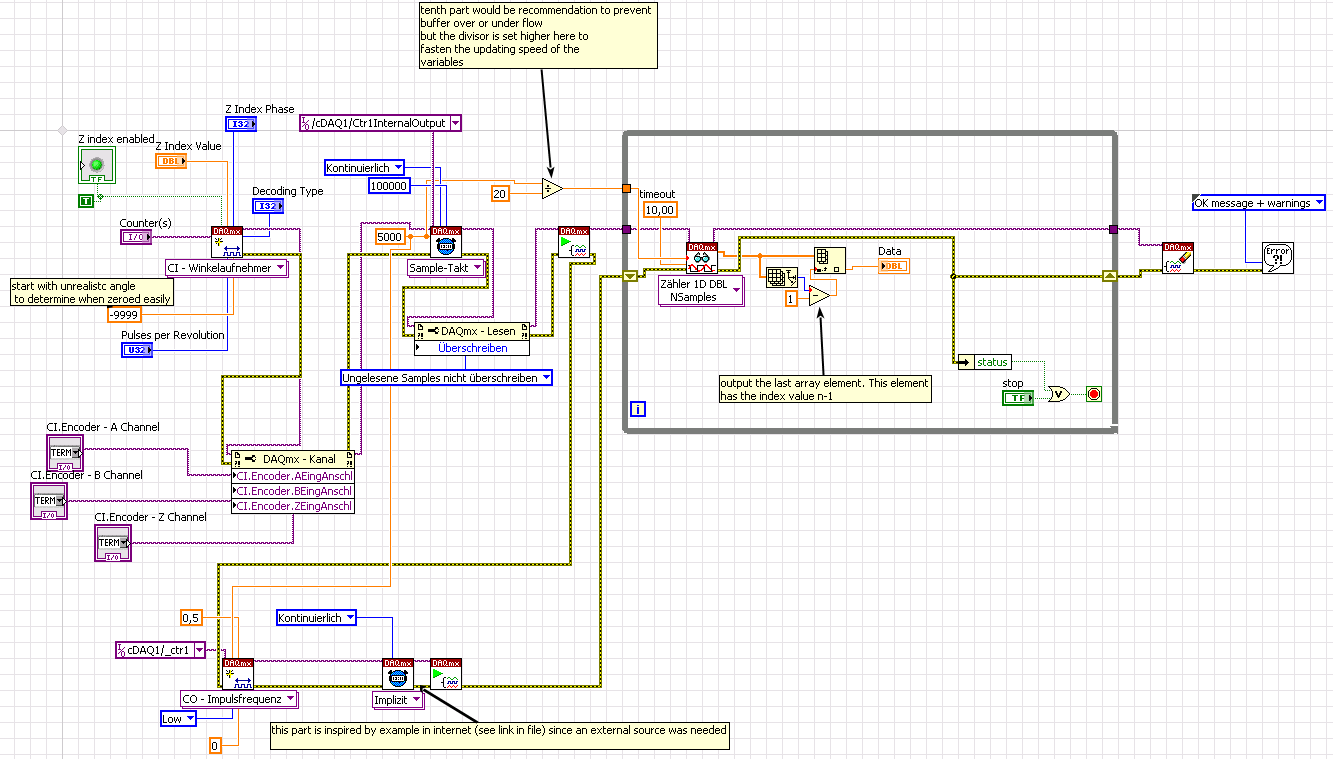Select the DAQmx Create Channel node wired to Counter(s)

[x=227, y=242]
